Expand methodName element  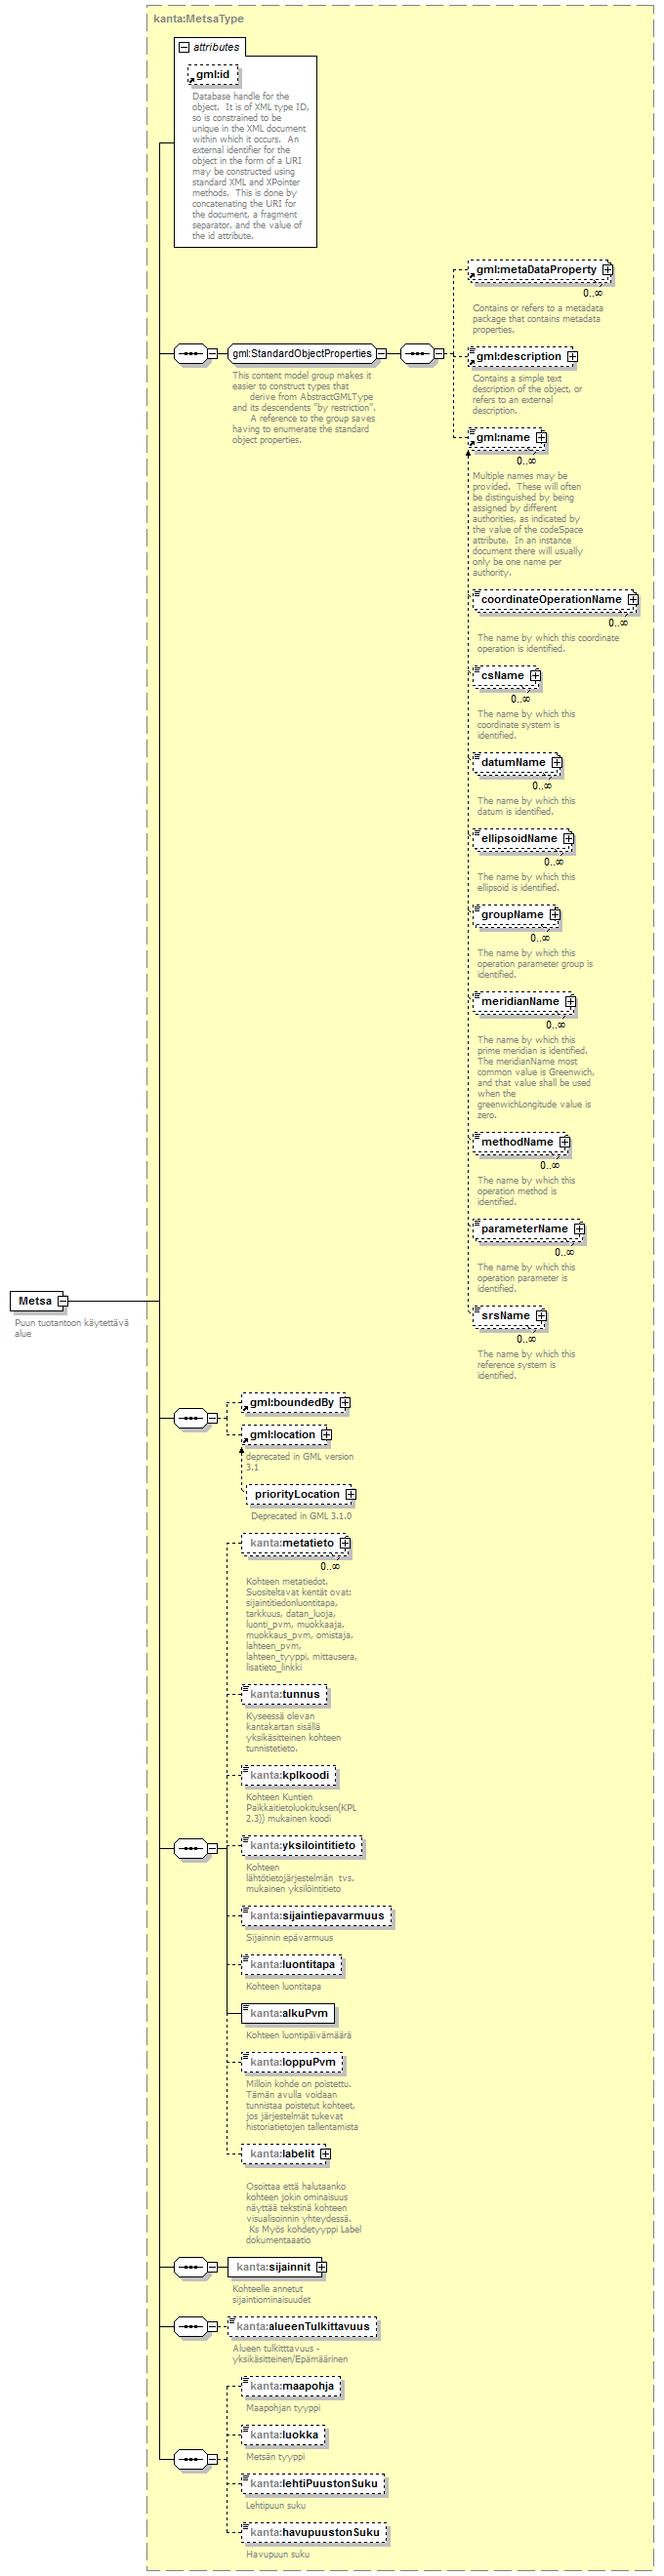[x=564, y=1142]
